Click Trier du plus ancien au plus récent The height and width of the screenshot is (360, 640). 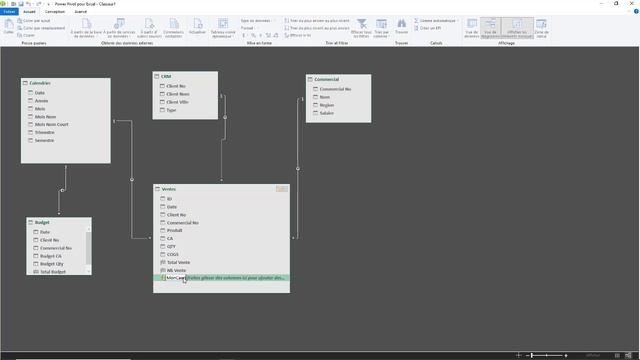[x=317, y=20]
